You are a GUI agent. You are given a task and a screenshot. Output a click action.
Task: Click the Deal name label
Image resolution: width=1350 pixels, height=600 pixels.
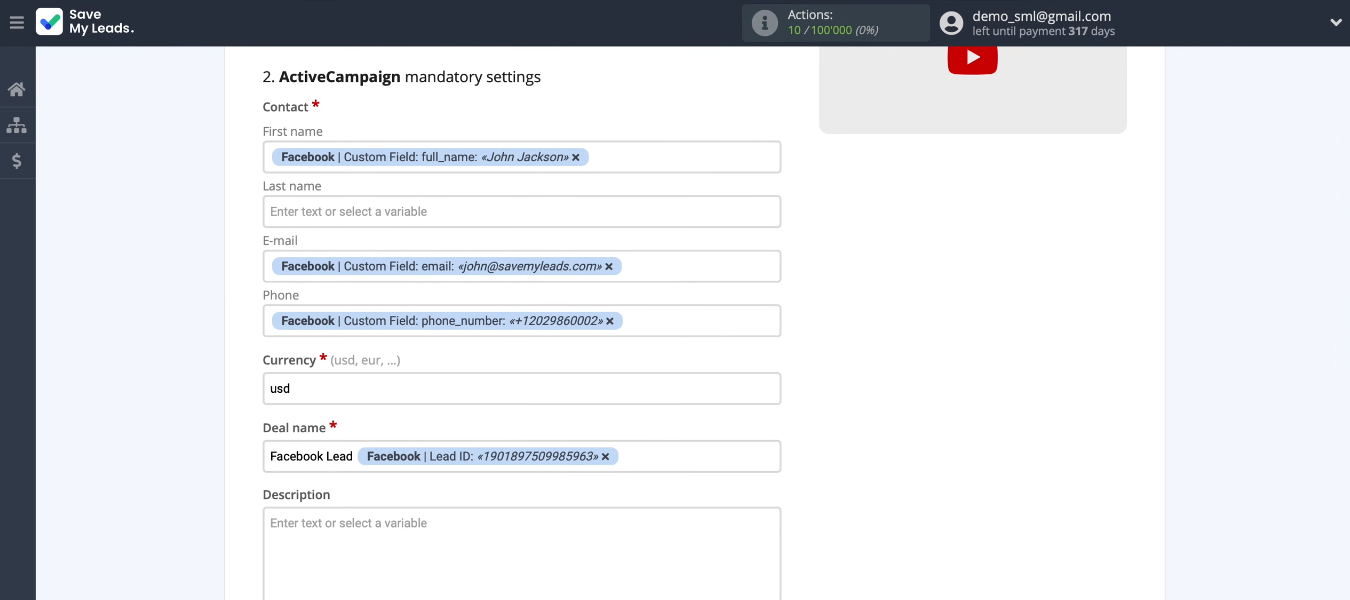[x=294, y=428]
